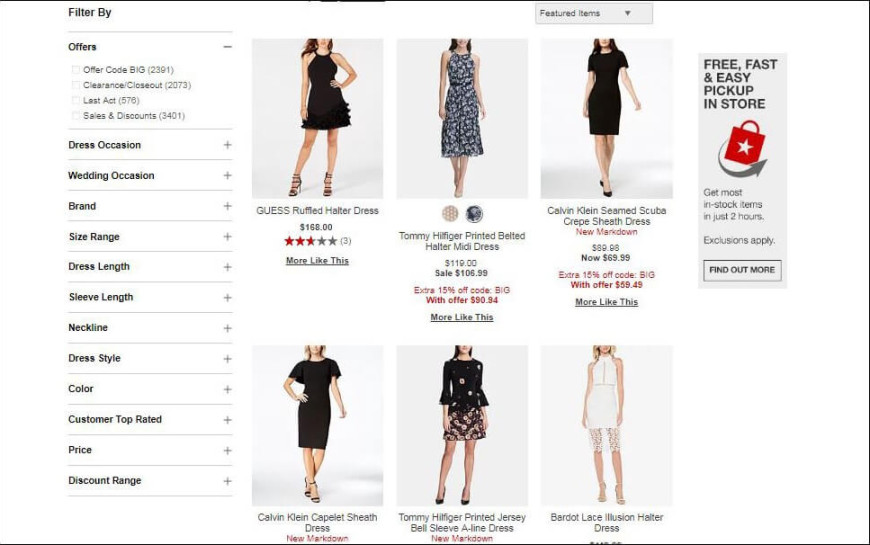Collapse the Offers filter section
This screenshot has height=545, width=870.
point(227,47)
